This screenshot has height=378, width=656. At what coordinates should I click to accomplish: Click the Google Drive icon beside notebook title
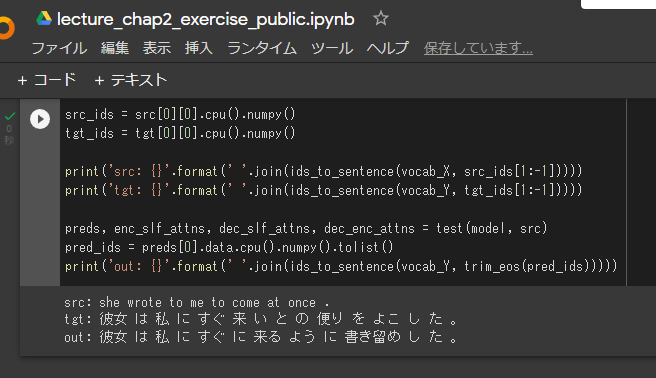pyautogui.click(x=44, y=19)
